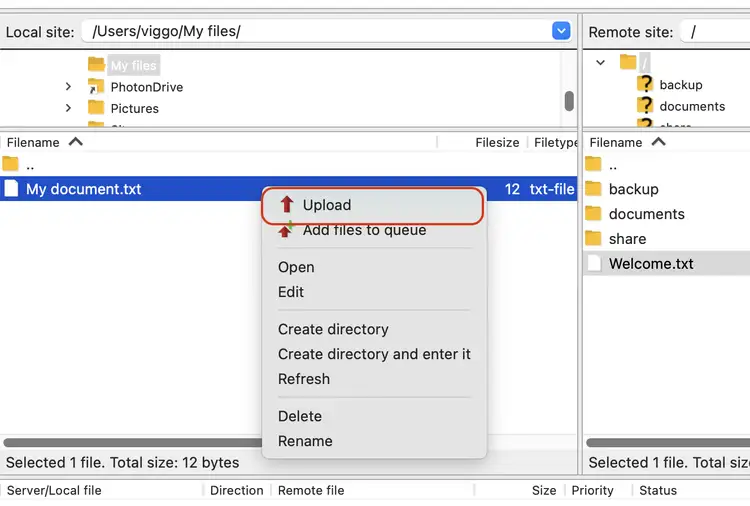This screenshot has height=506, width=750.
Task: Choose Upload from the context menu
Action: [374, 205]
